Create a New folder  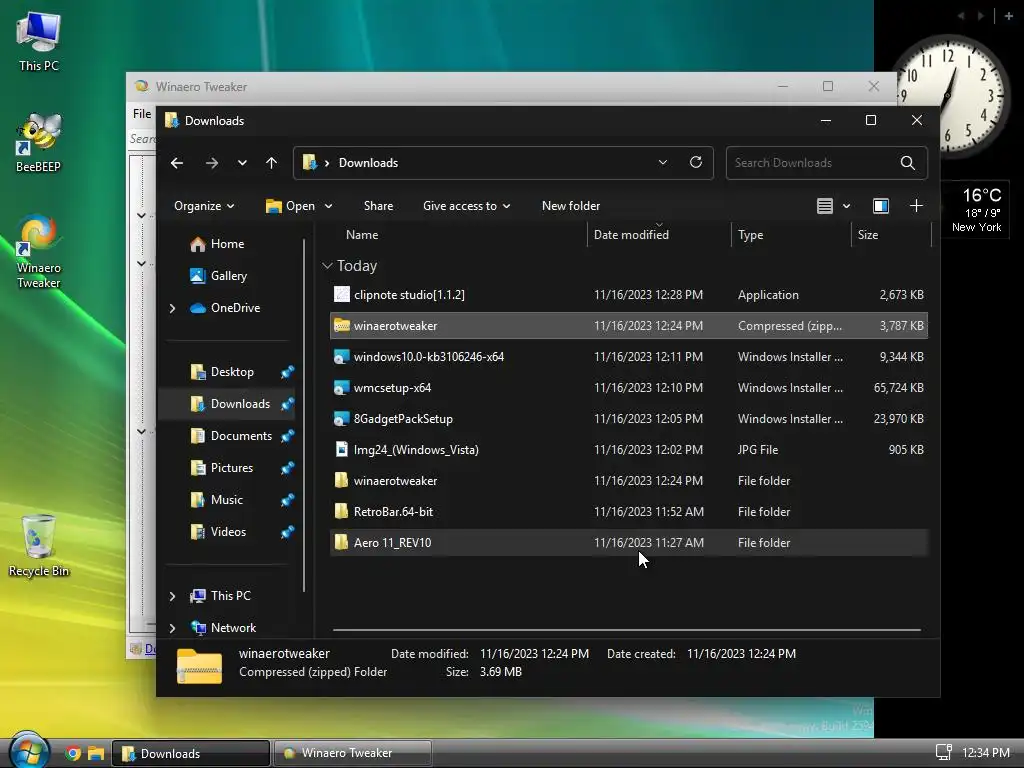tap(571, 206)
